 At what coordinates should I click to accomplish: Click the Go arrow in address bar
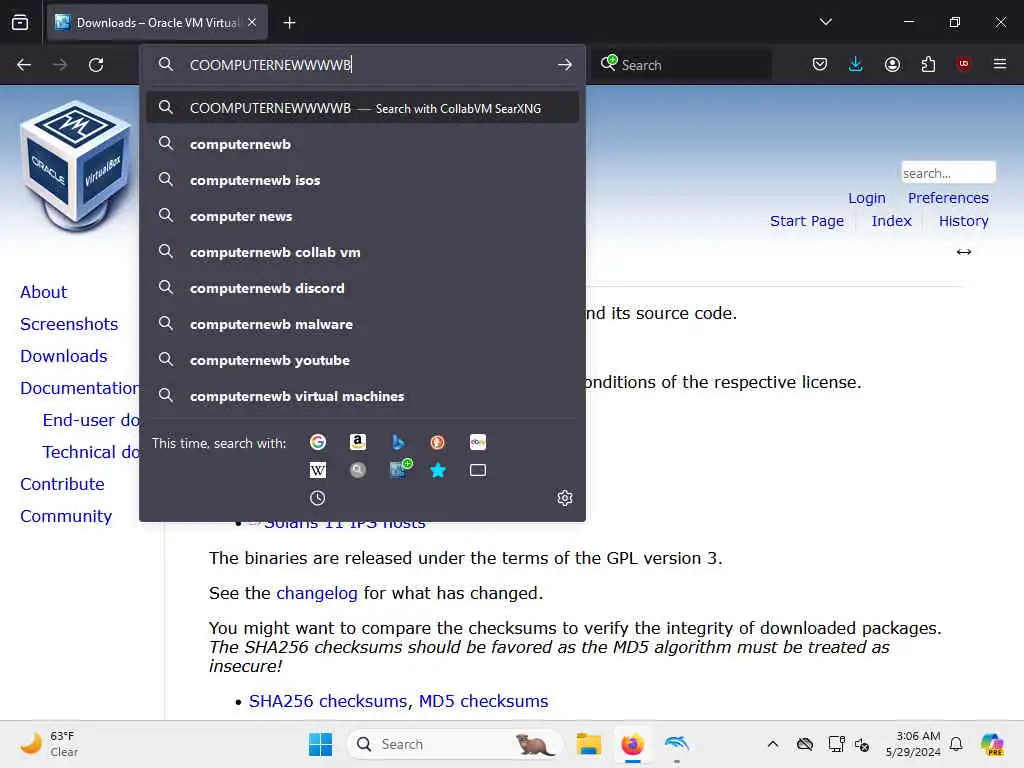565,65
